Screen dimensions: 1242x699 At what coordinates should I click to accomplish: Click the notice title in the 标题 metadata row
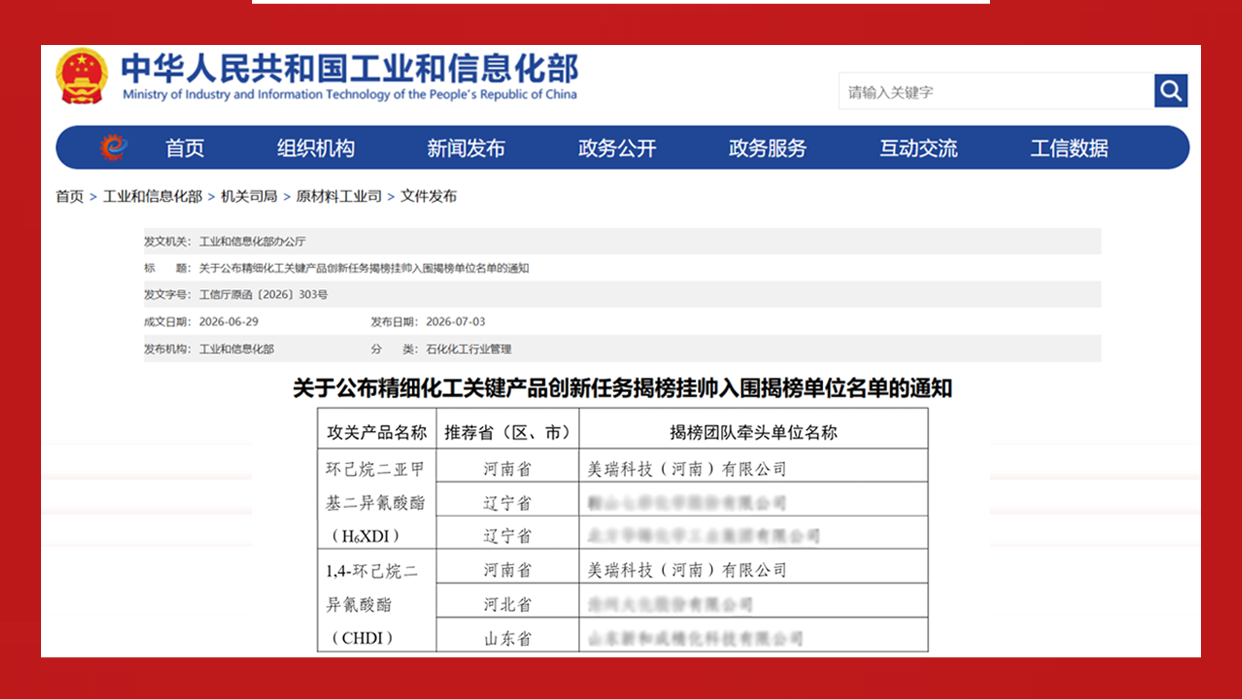[x=364, y=268]
